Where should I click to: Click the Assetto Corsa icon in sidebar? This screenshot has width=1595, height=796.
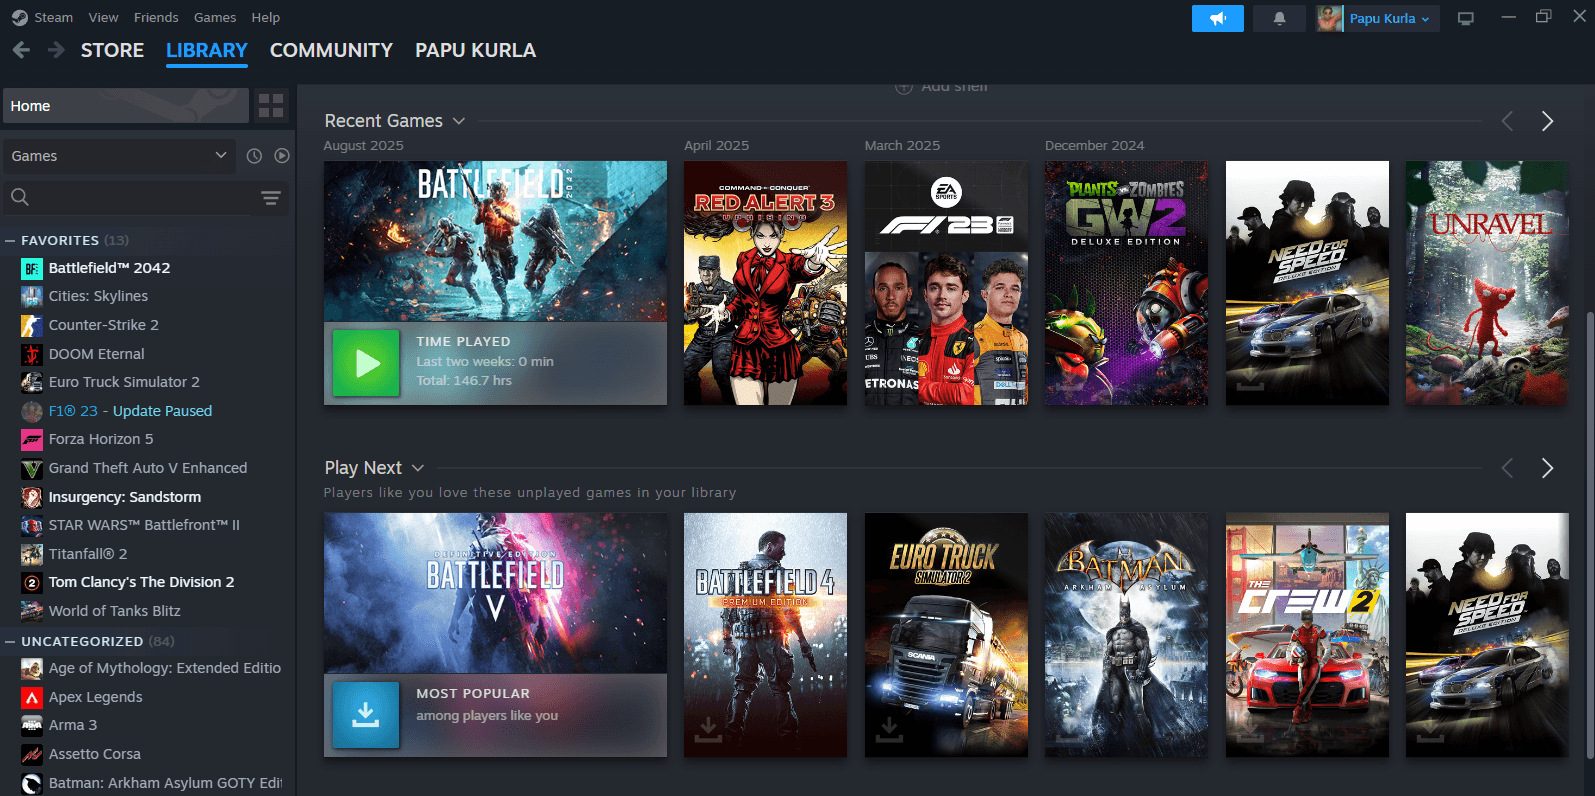(x=32, y=754)
